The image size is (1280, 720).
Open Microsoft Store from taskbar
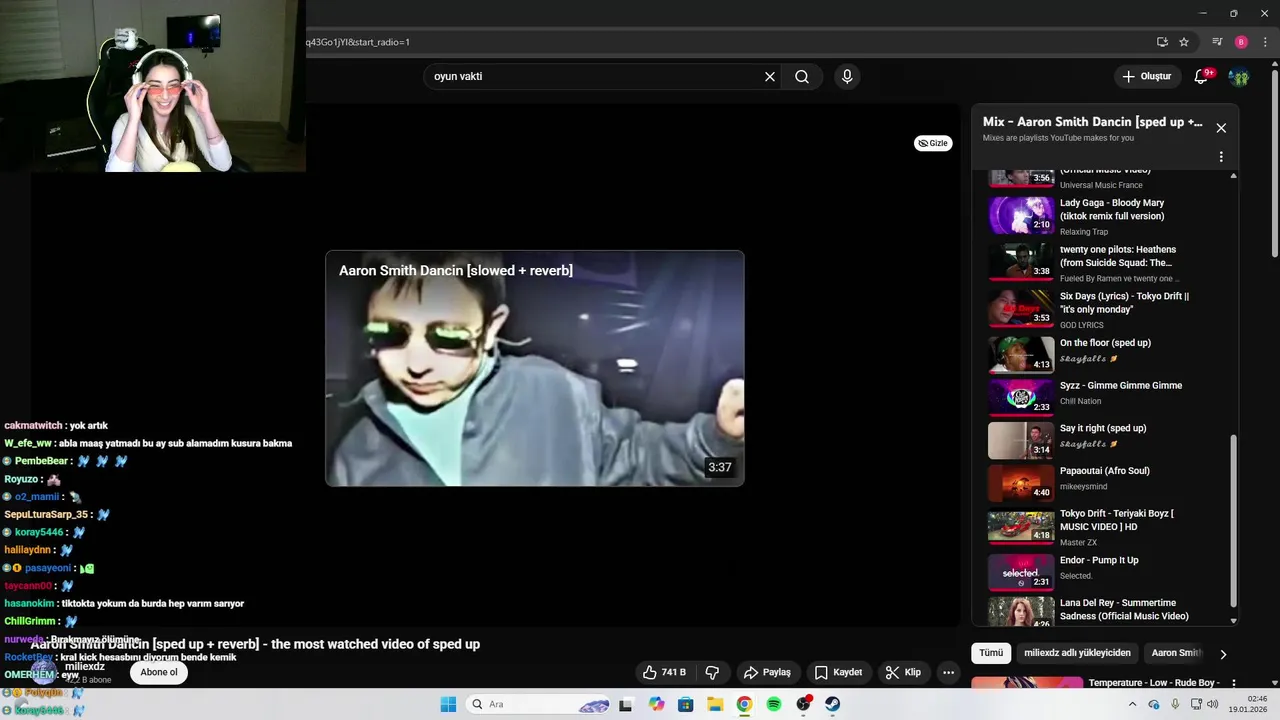686,704
